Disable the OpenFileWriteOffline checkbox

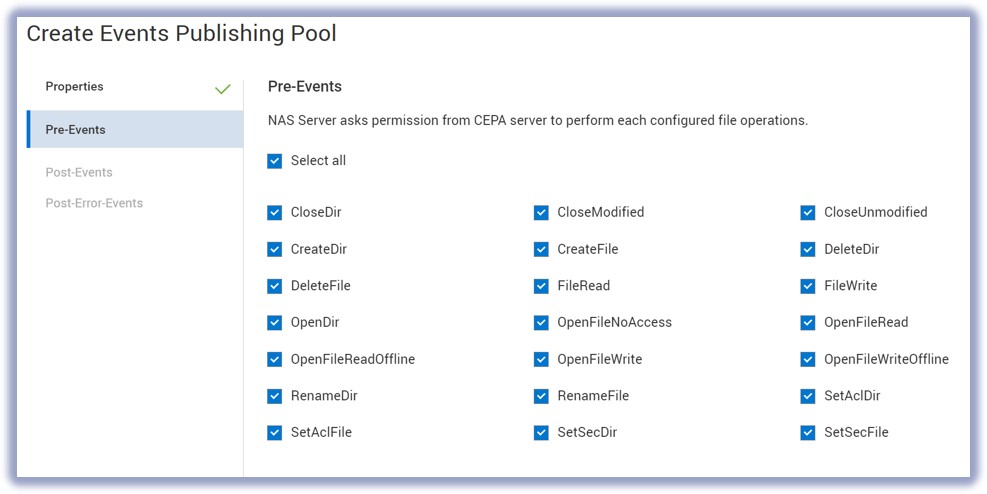(x=808, y=360)
